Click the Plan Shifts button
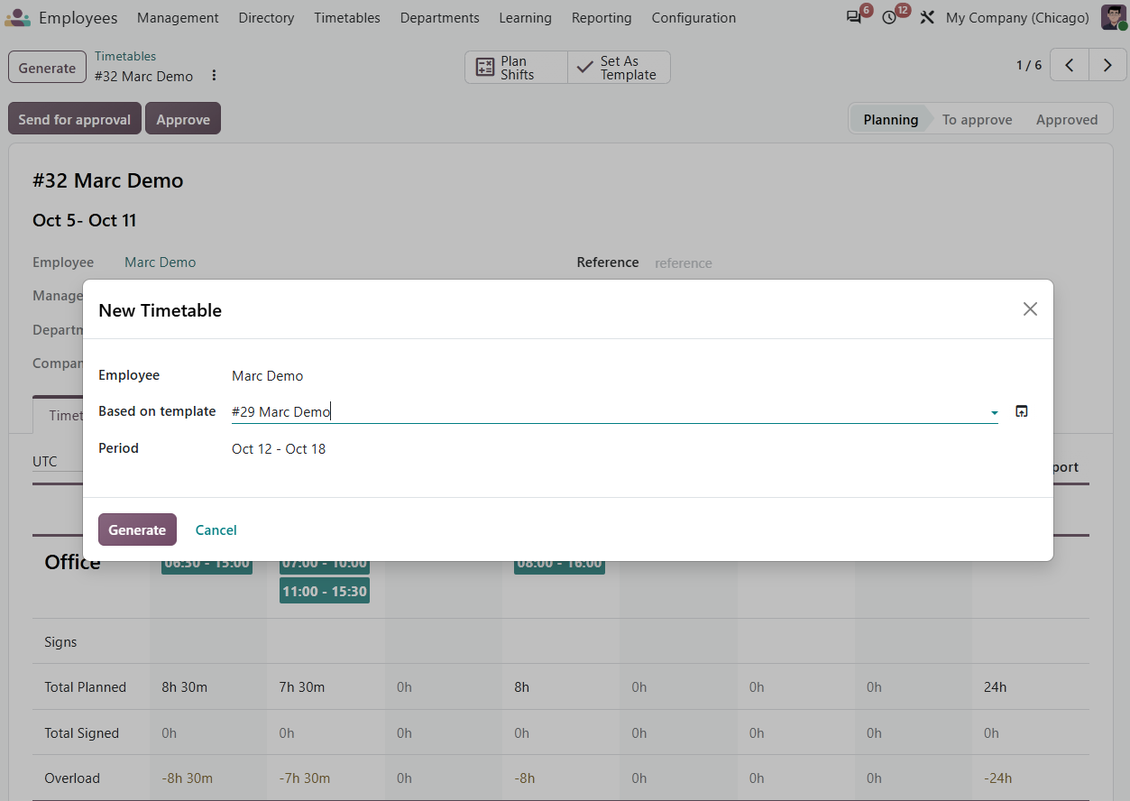 pos(516,68)
